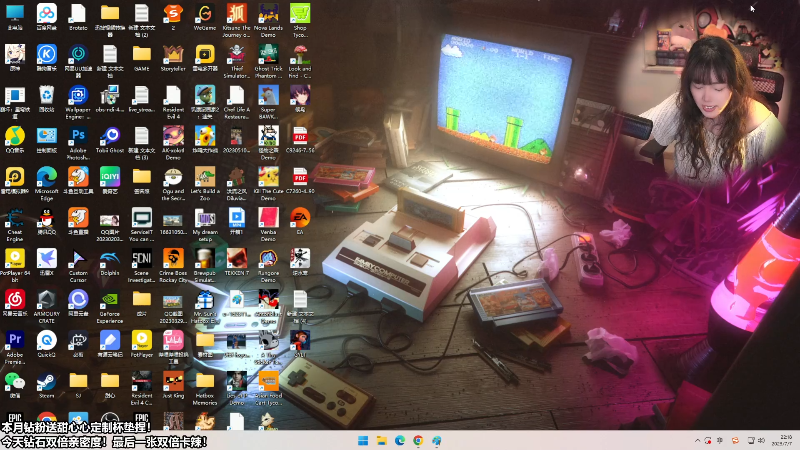Open C9246-7.56 PDF file
Viewport: 800px width, 450px height.
[x=299, y=139]
